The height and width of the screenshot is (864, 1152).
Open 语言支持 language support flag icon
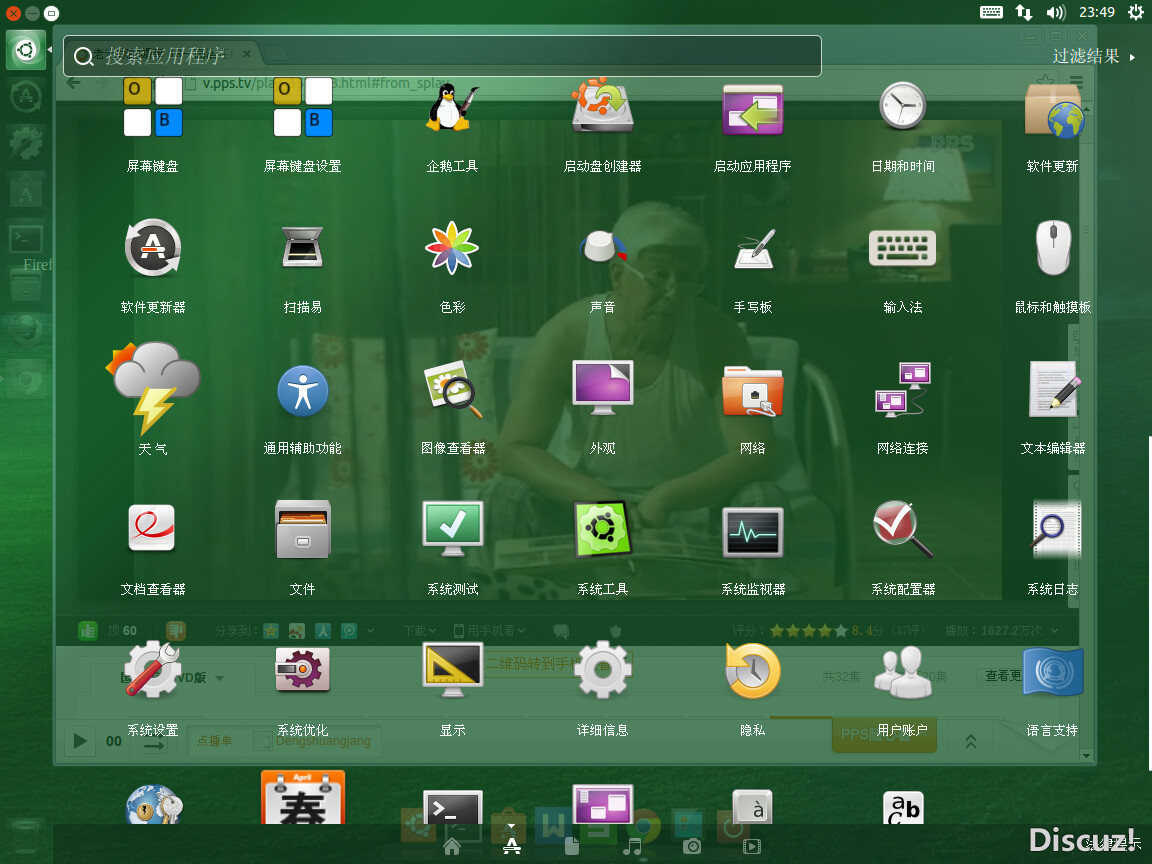(x=1054, y=672)
